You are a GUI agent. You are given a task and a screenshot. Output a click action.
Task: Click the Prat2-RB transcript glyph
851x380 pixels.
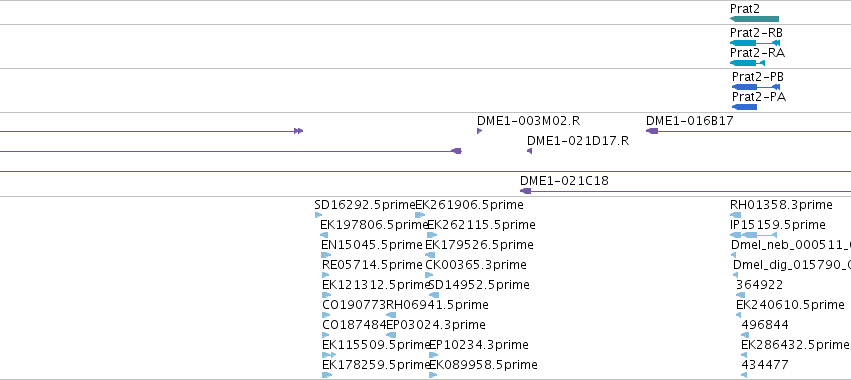pyautogui.click(x=755, y=43)
